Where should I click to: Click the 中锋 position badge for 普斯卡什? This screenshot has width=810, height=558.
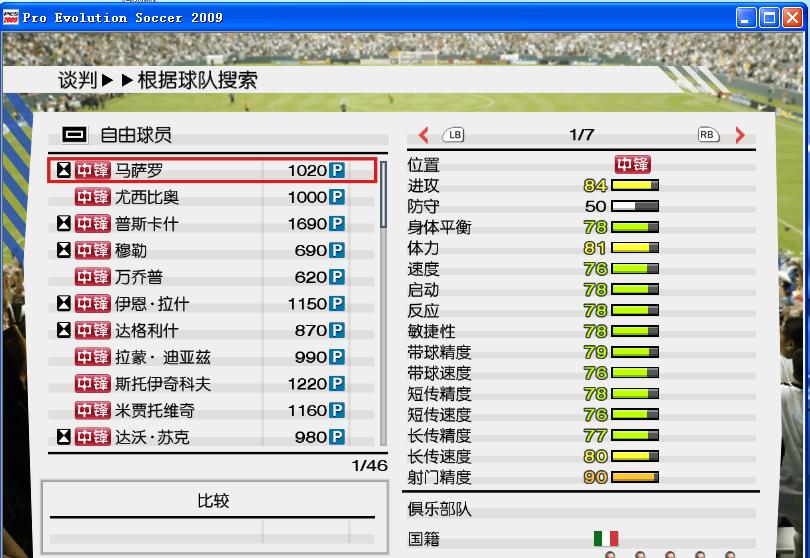point(92,223)
